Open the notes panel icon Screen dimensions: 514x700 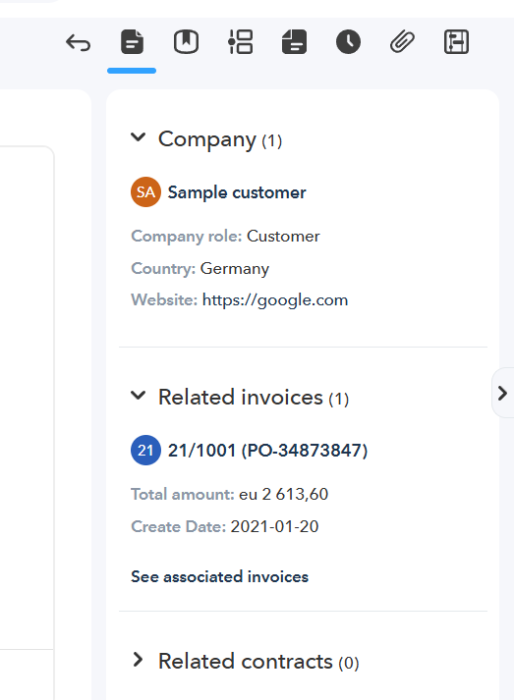tap(294, 42)
